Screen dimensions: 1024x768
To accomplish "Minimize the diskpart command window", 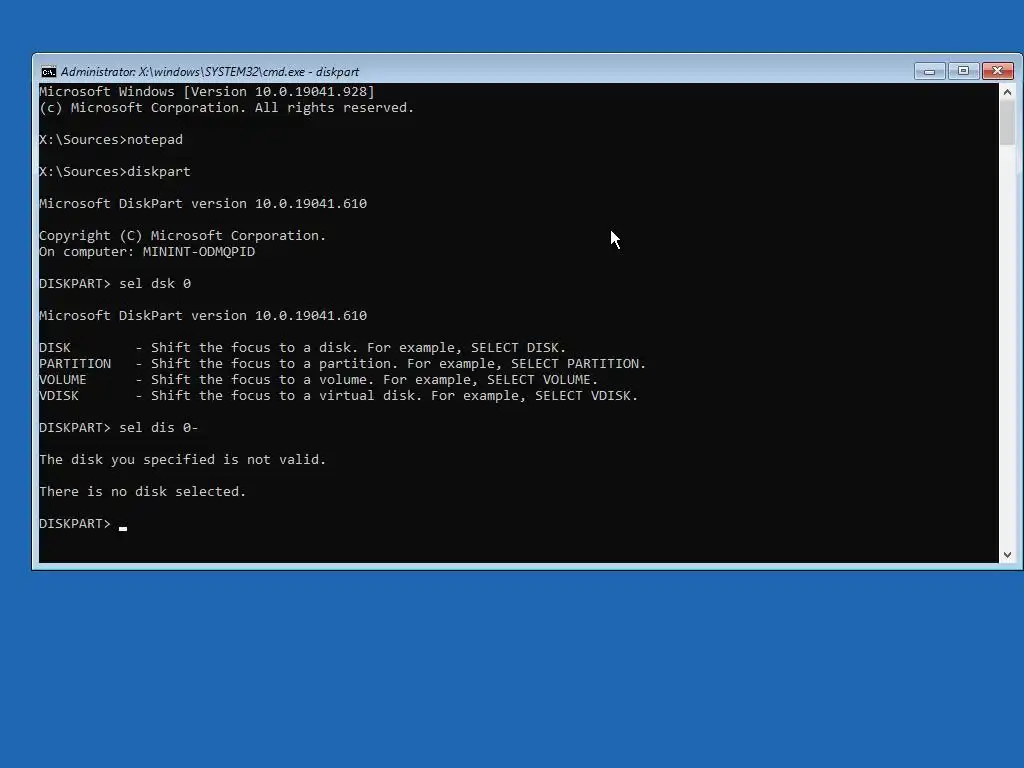I will coord(929,71).
